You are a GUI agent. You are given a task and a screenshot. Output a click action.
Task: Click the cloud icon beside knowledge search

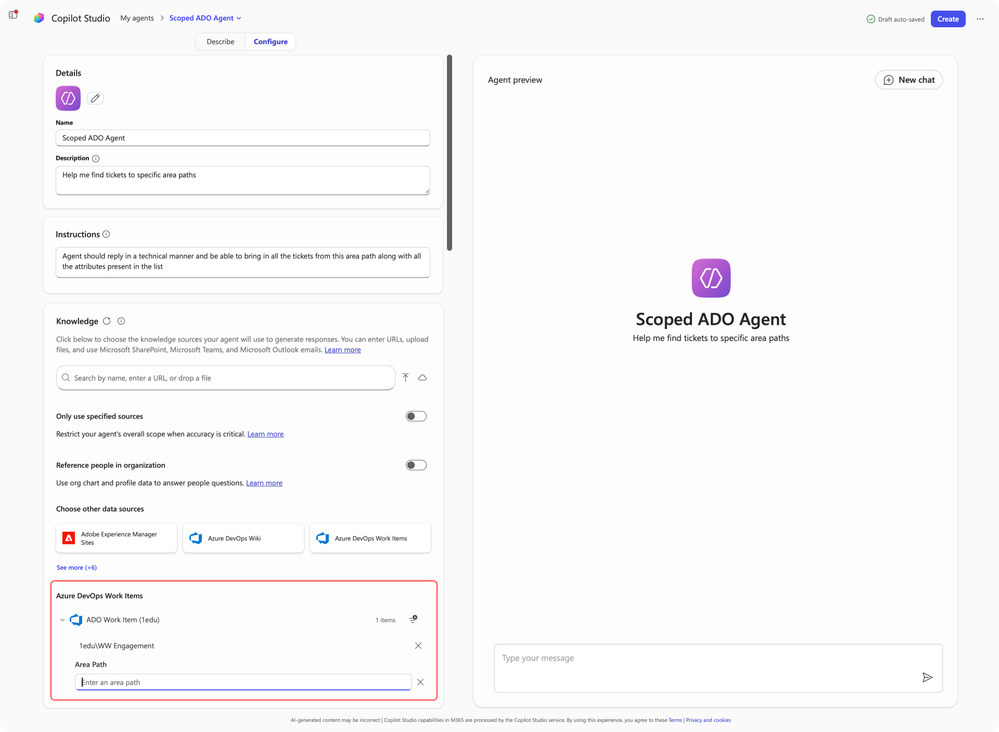point(422,378)
